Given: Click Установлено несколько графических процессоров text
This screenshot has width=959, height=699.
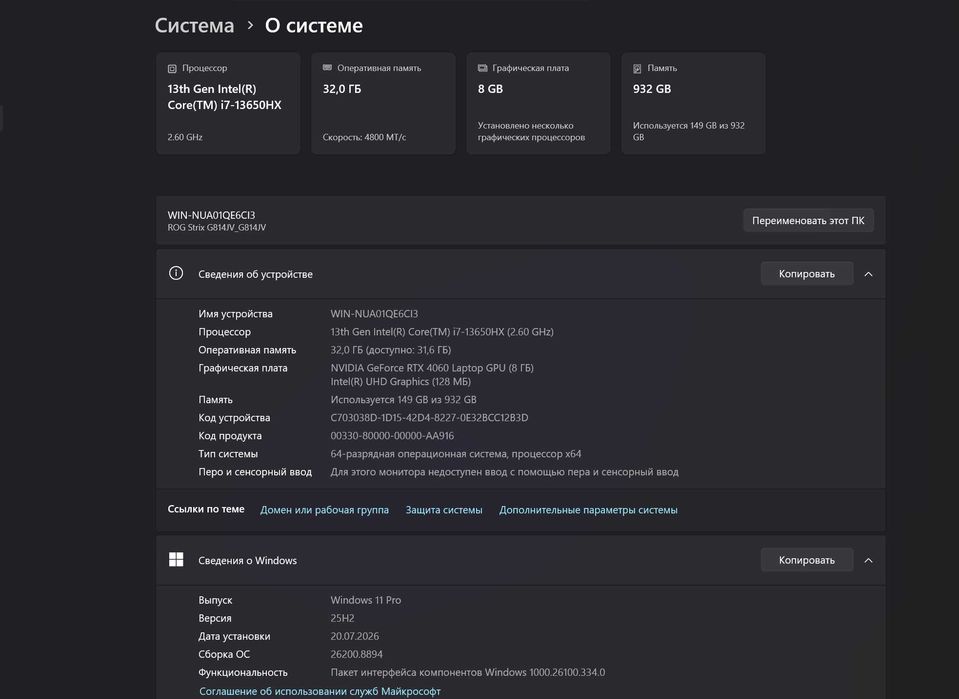Looking at the screenshot, I should click(x=531, y=131).
